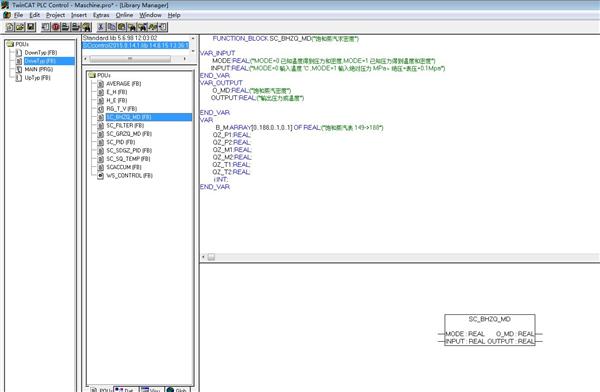The width and height of the screenshot is (600, 392).
Task: Click the icon next to AVERAGE (FB)
Action: tap(100, 83)
